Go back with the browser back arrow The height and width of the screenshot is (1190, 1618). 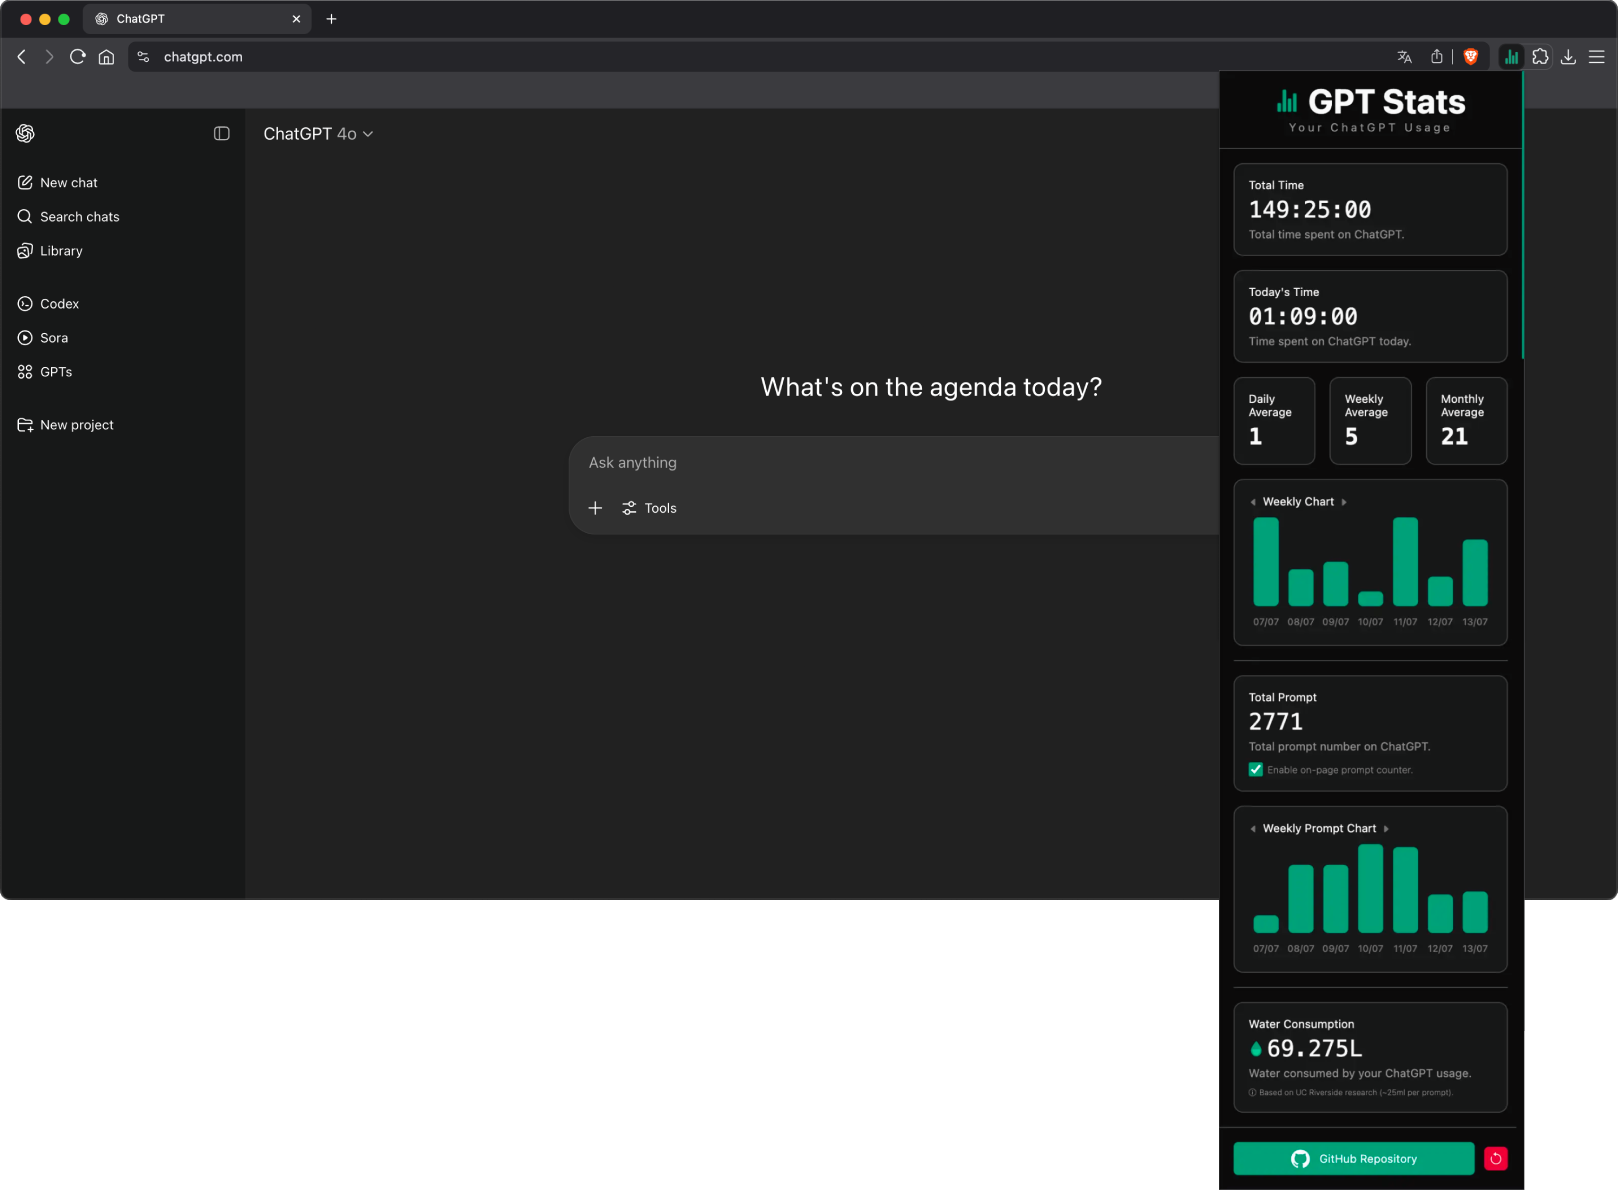tap(22, 57)
